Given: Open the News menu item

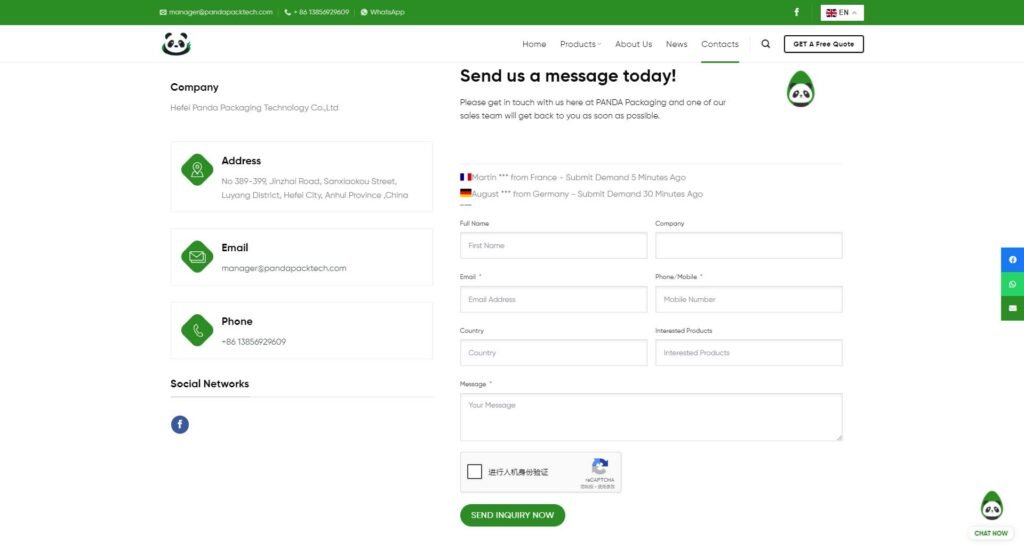Looking at the screenshot, I should (676, 44).
